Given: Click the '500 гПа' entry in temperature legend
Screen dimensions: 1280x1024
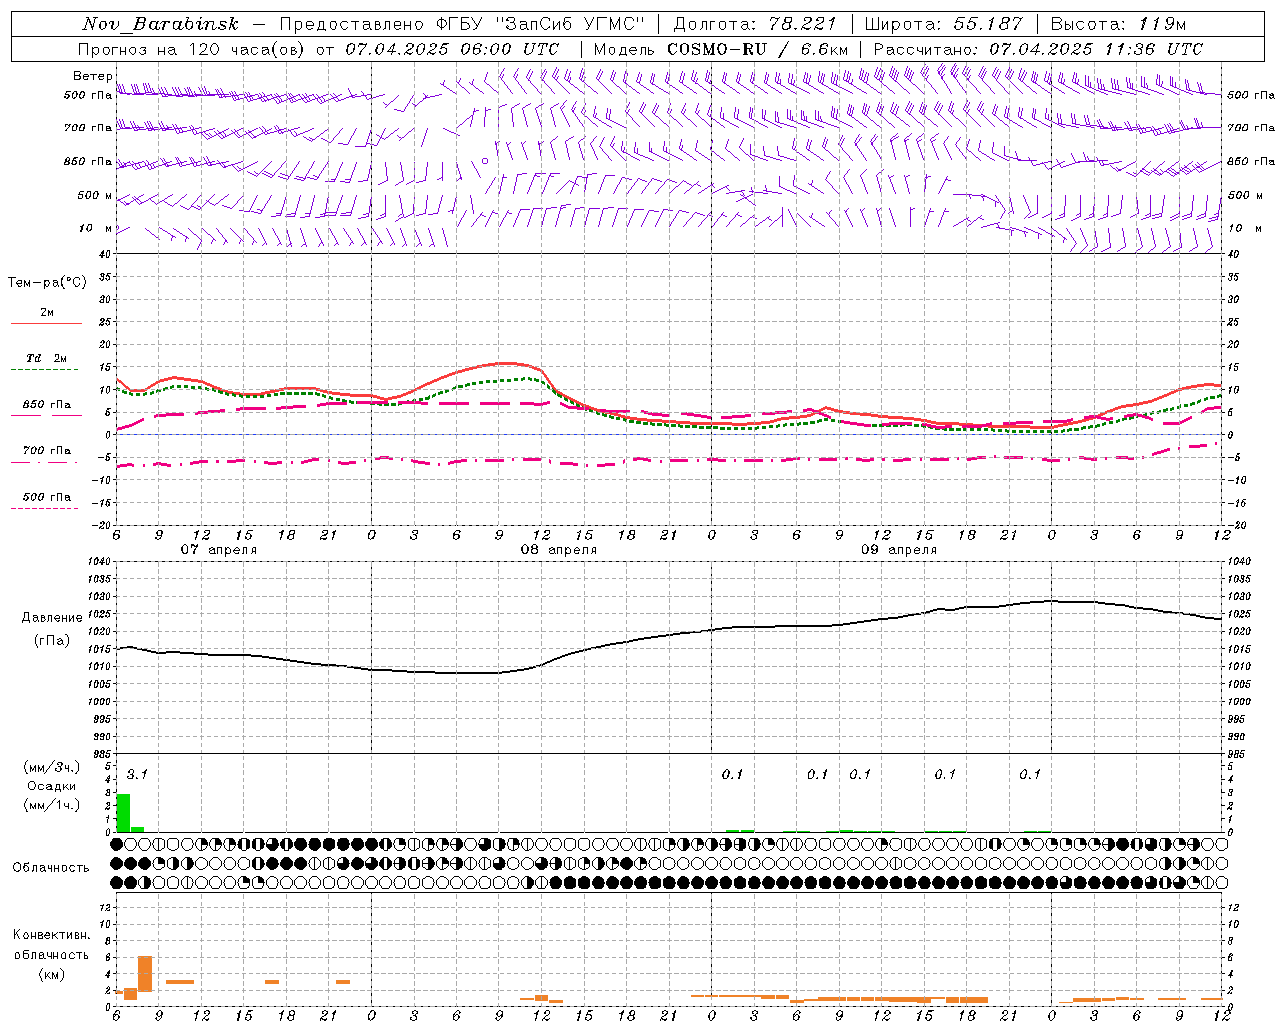Looking at the screenshot, I should coord(46,497).
